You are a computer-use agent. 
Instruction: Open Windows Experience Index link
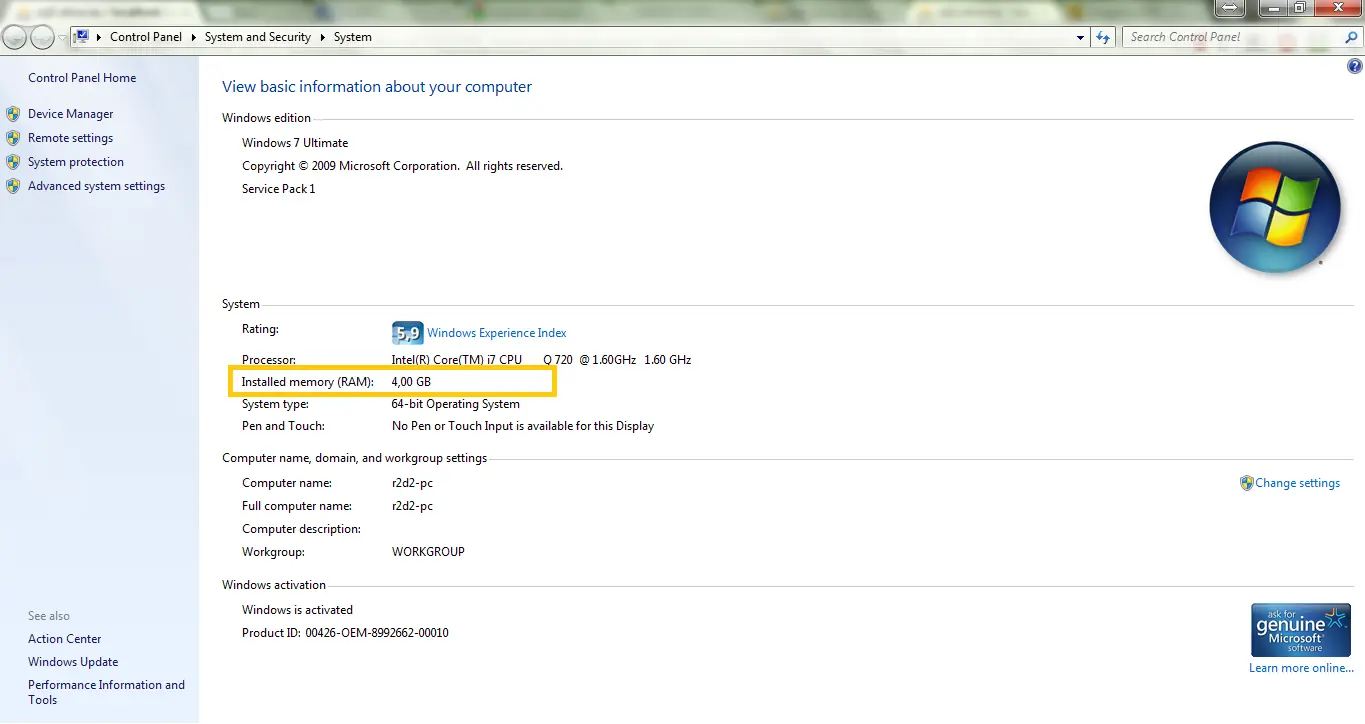[x=497, y=333]
